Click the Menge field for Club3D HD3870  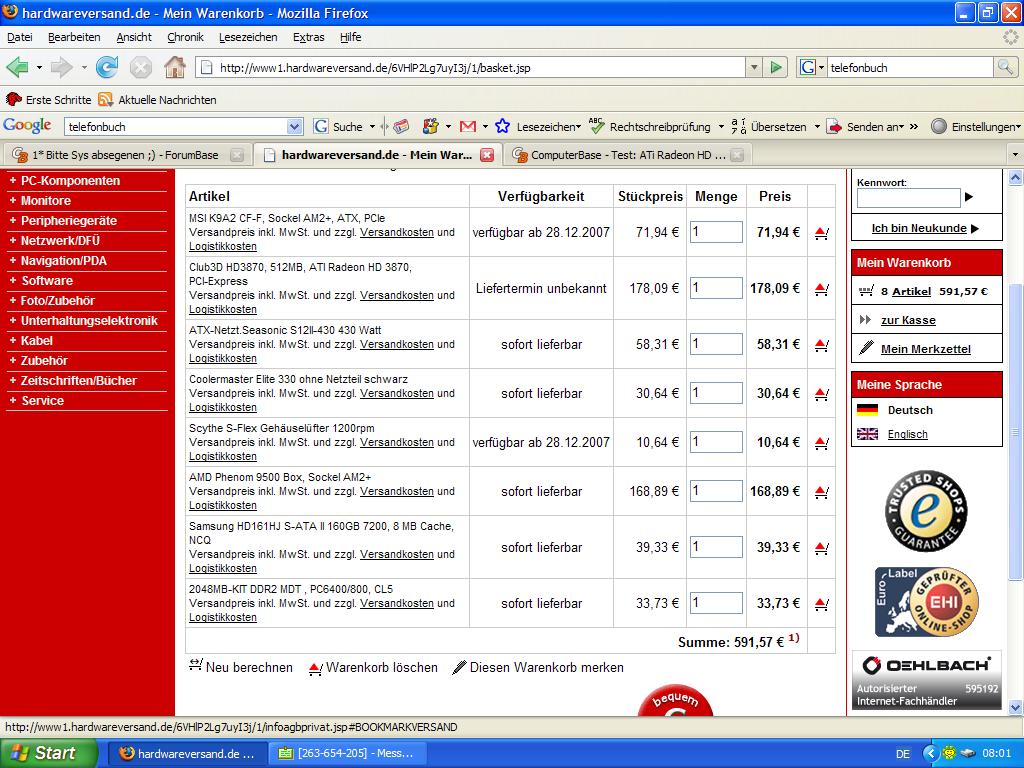tap(716, 288)
